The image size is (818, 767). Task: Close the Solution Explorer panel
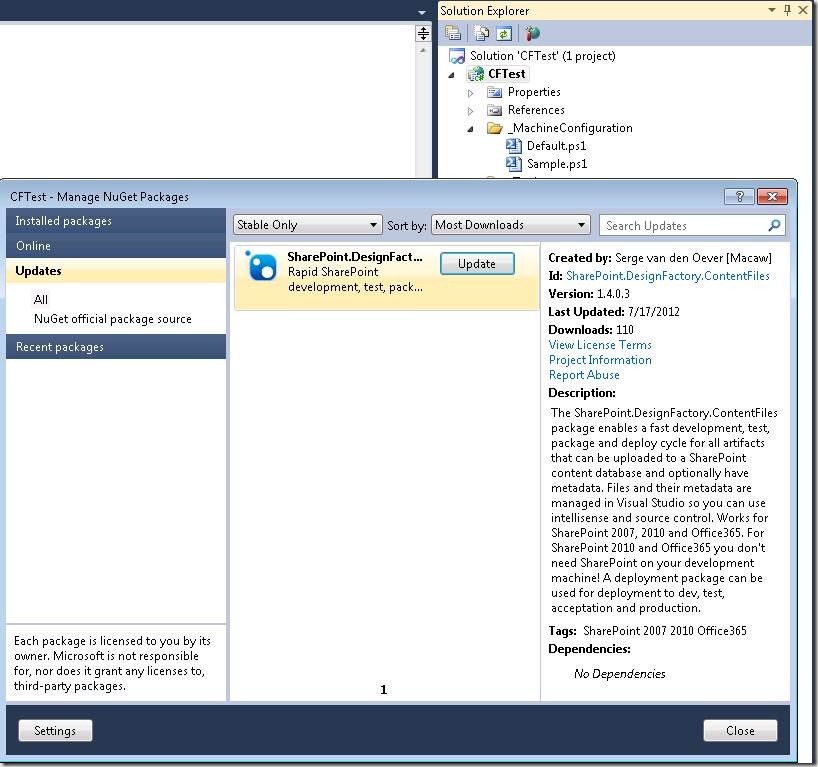pyautogui.click(x=803, y=10)
